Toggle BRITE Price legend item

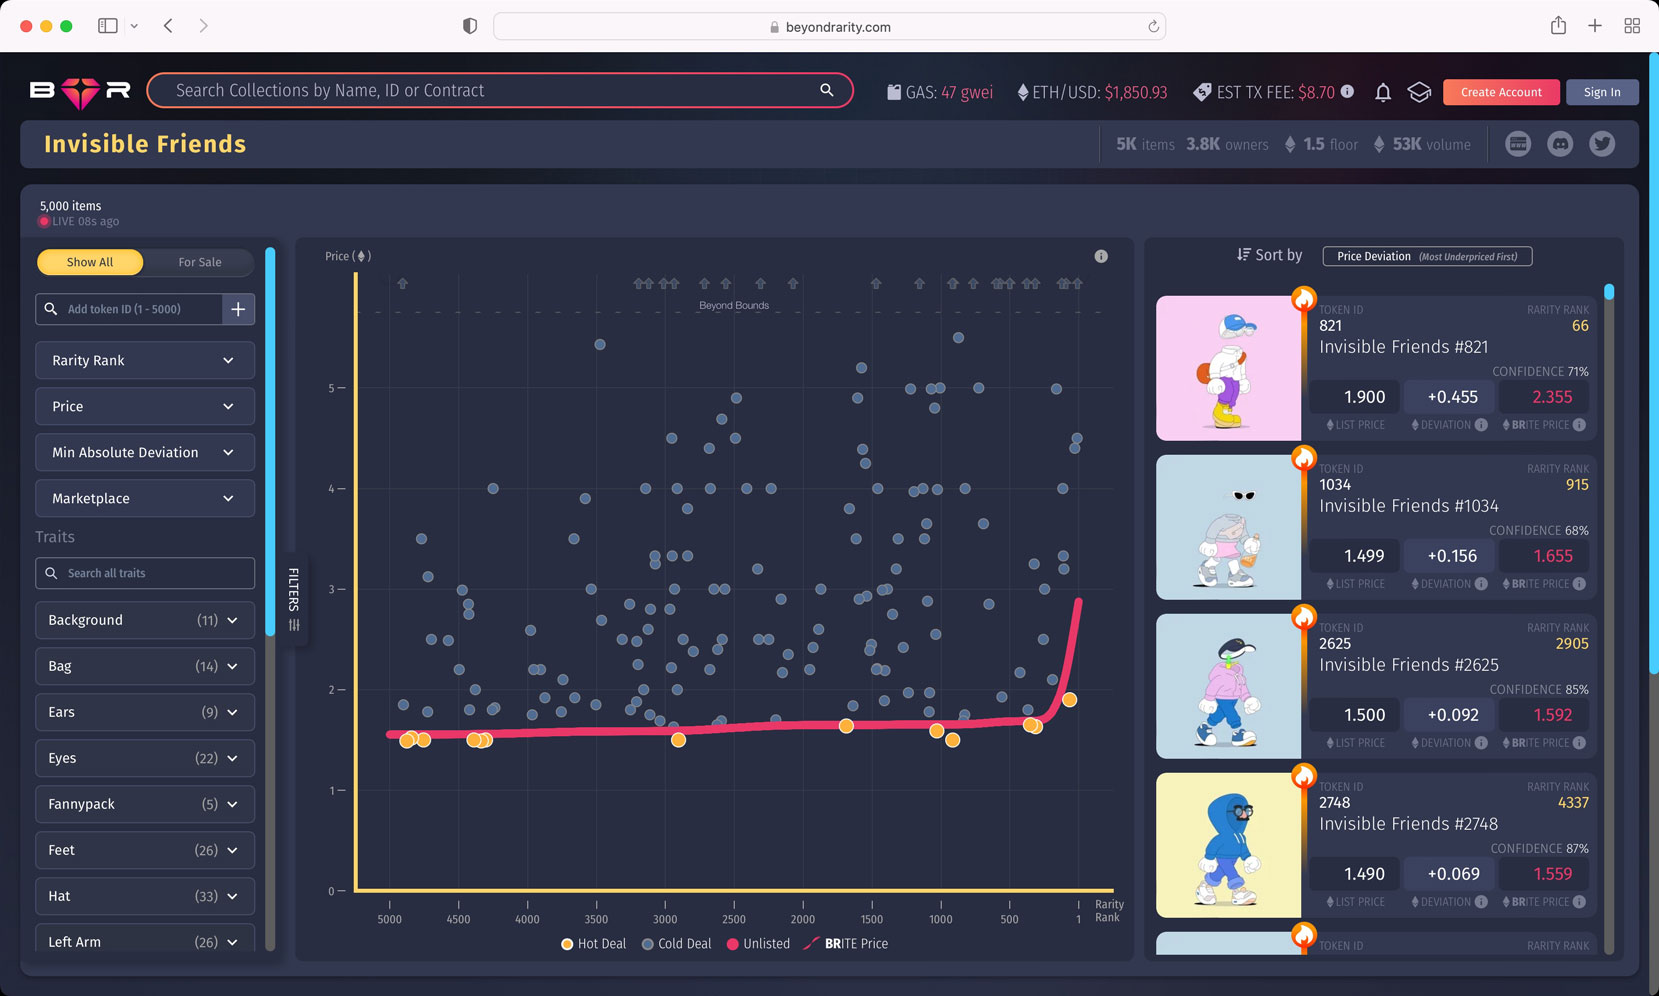click(846, 944)
